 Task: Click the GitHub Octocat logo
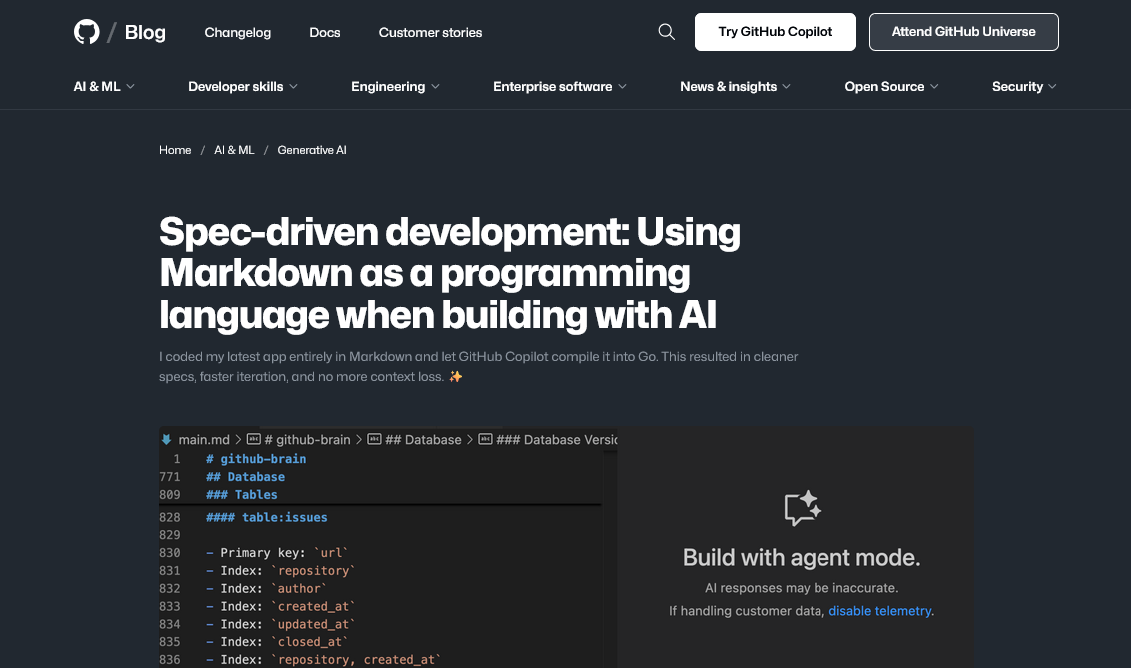87,32
